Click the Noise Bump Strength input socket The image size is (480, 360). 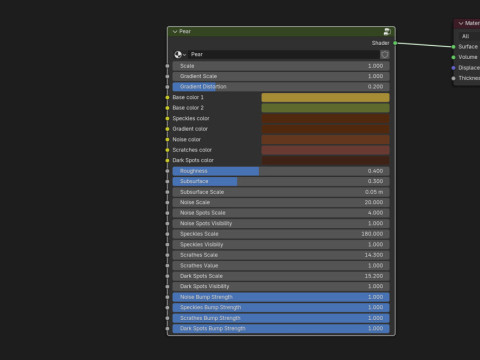[167, 297]
